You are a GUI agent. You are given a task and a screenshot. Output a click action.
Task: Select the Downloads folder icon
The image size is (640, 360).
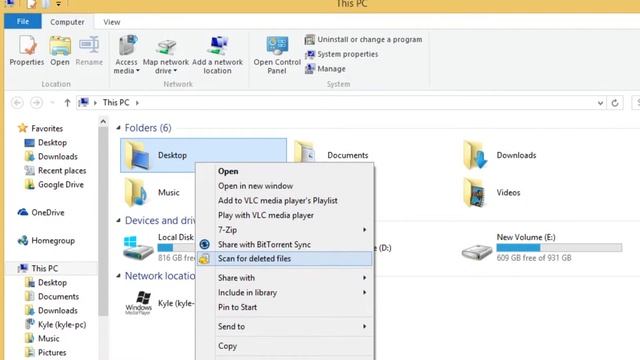(x=475, y=155)
